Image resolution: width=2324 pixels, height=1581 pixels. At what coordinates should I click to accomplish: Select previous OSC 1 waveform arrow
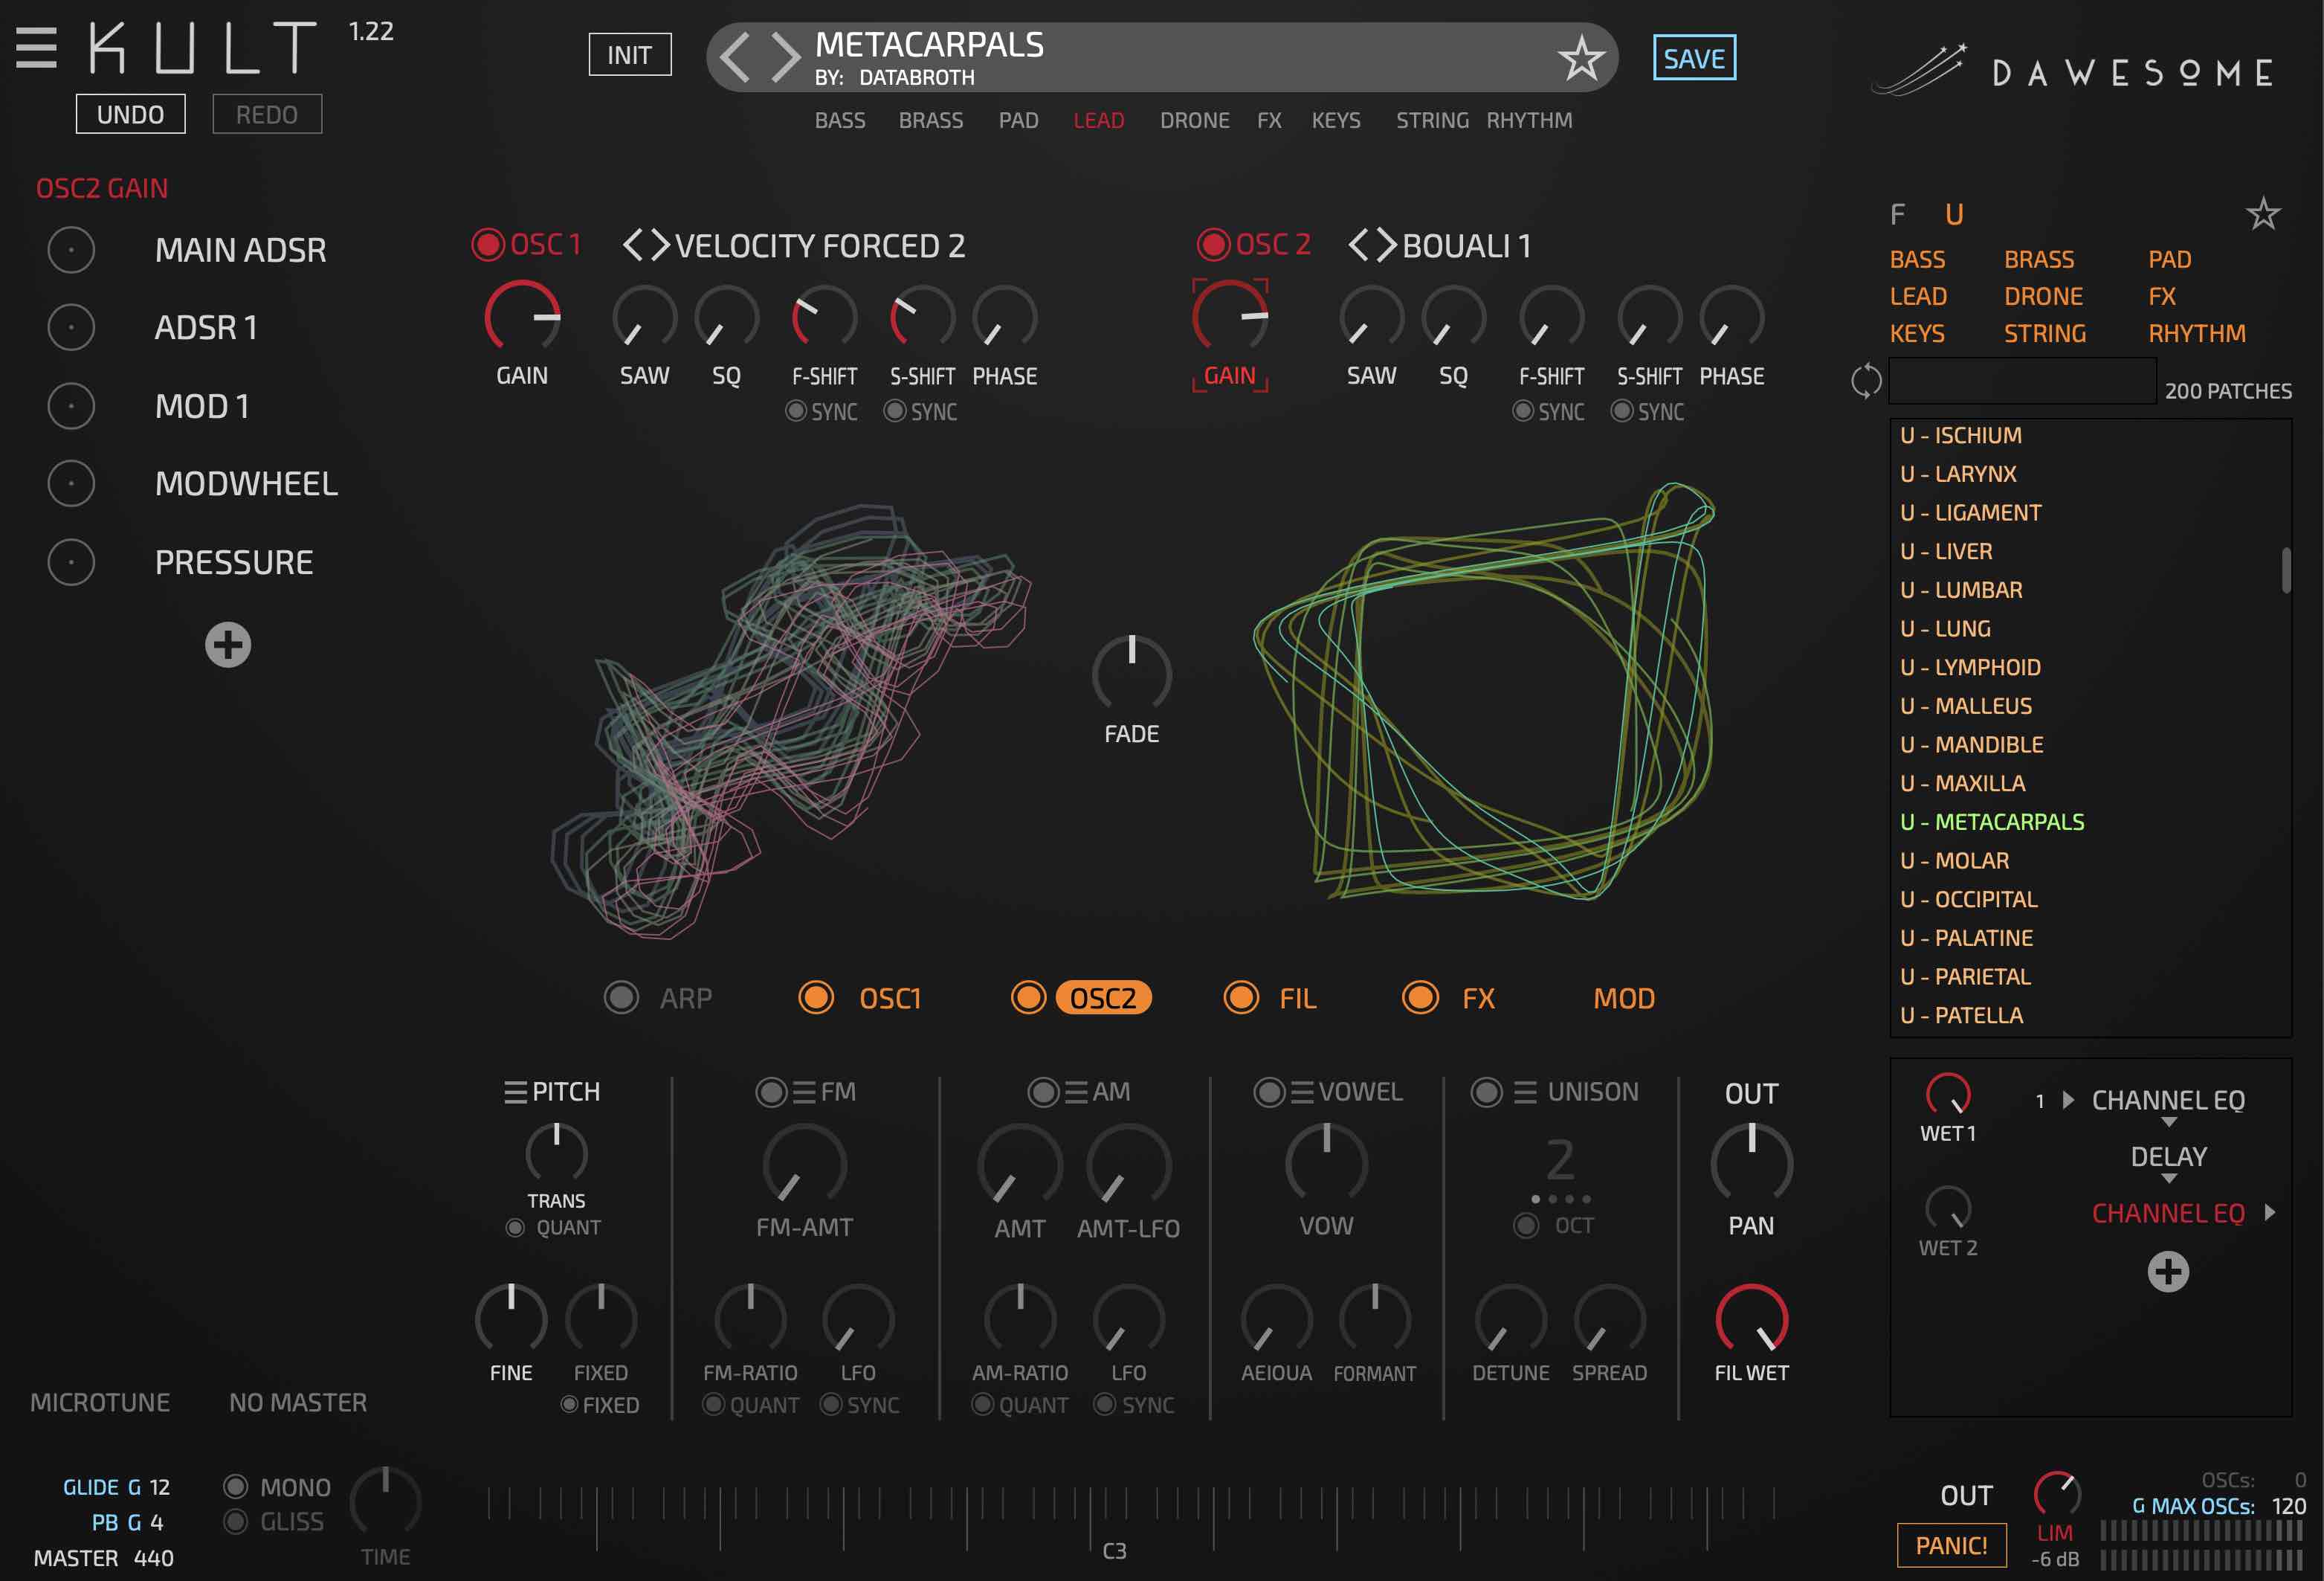tap(633, 245)
